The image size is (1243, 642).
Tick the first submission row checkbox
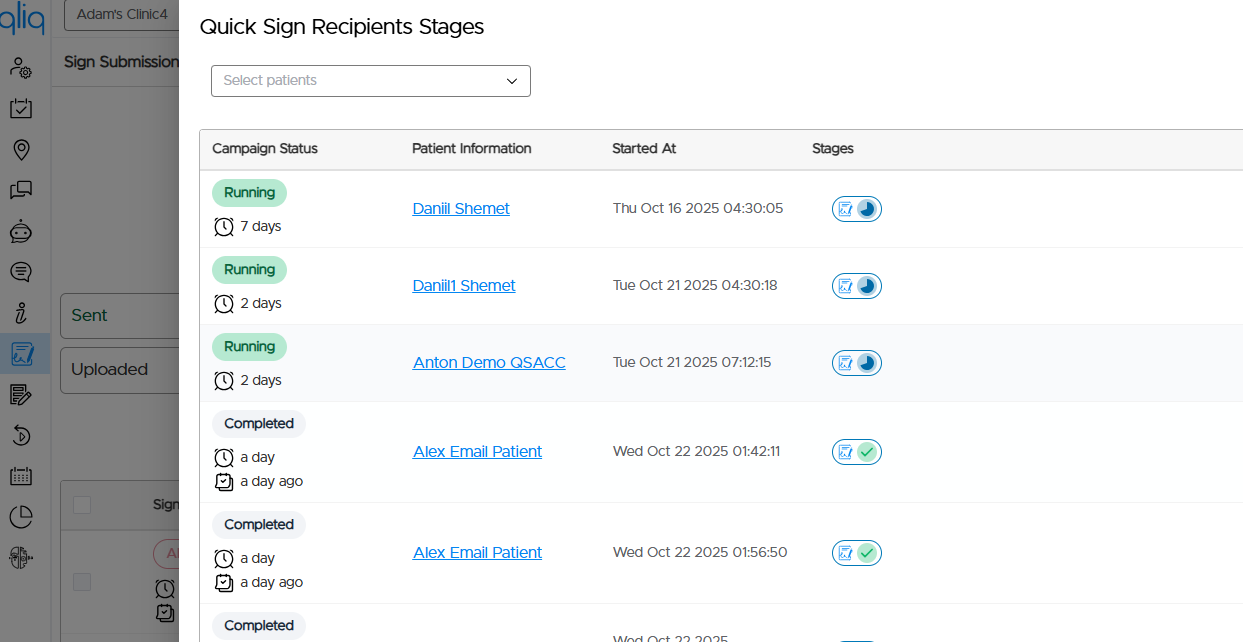click(x=82, y=582)
